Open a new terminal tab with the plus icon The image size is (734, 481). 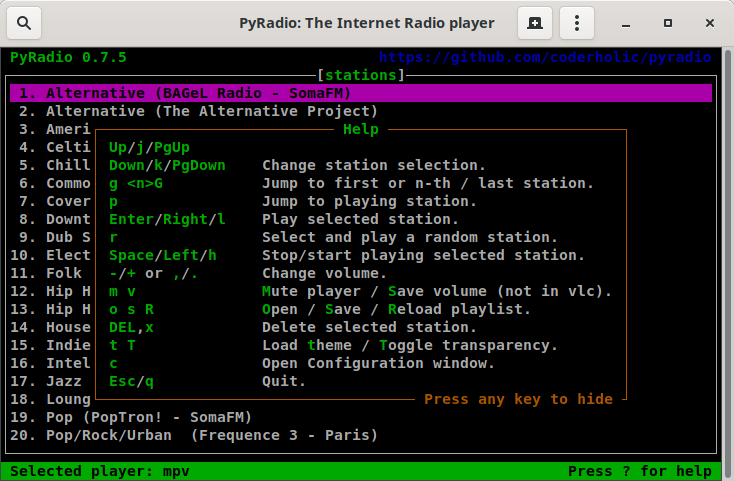(535, 23)
